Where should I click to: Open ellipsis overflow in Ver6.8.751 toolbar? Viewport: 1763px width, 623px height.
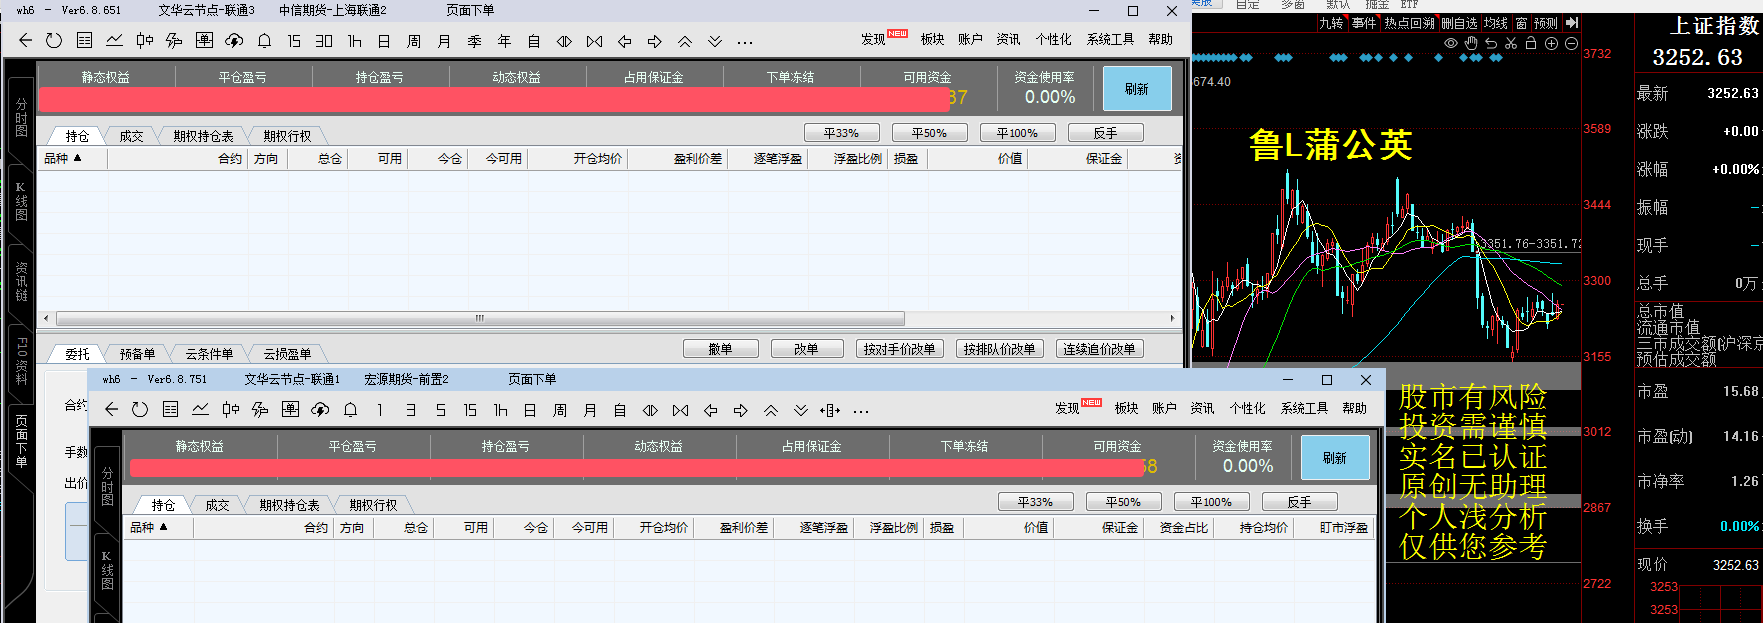tap(861, 411)
